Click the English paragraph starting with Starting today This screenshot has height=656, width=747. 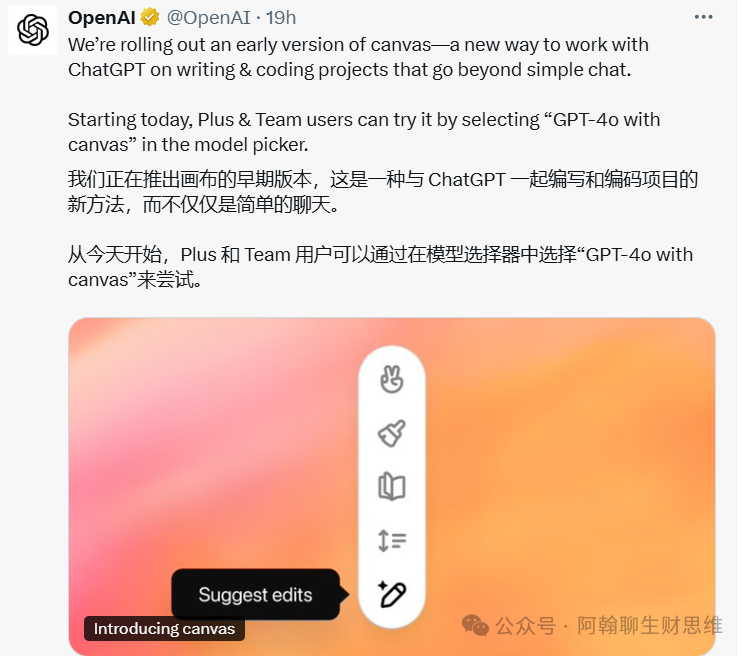pyautogui.click(x=364, y=132)
